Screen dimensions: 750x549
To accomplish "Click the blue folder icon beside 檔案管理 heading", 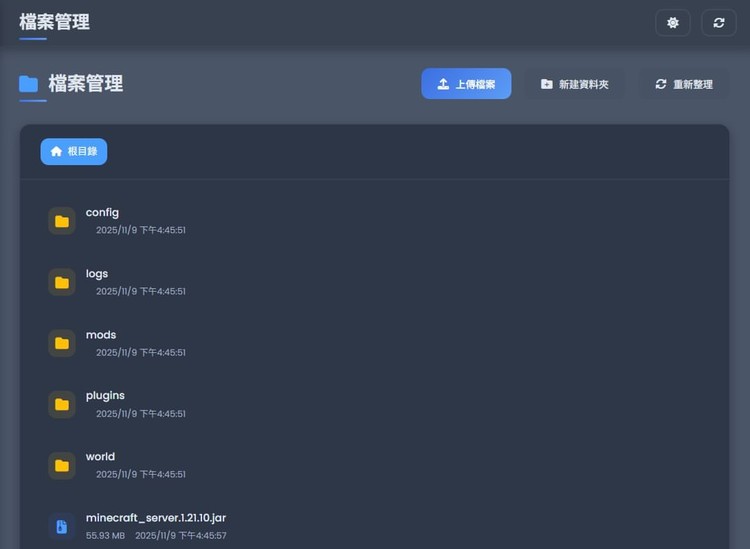I will pos(28,84).
